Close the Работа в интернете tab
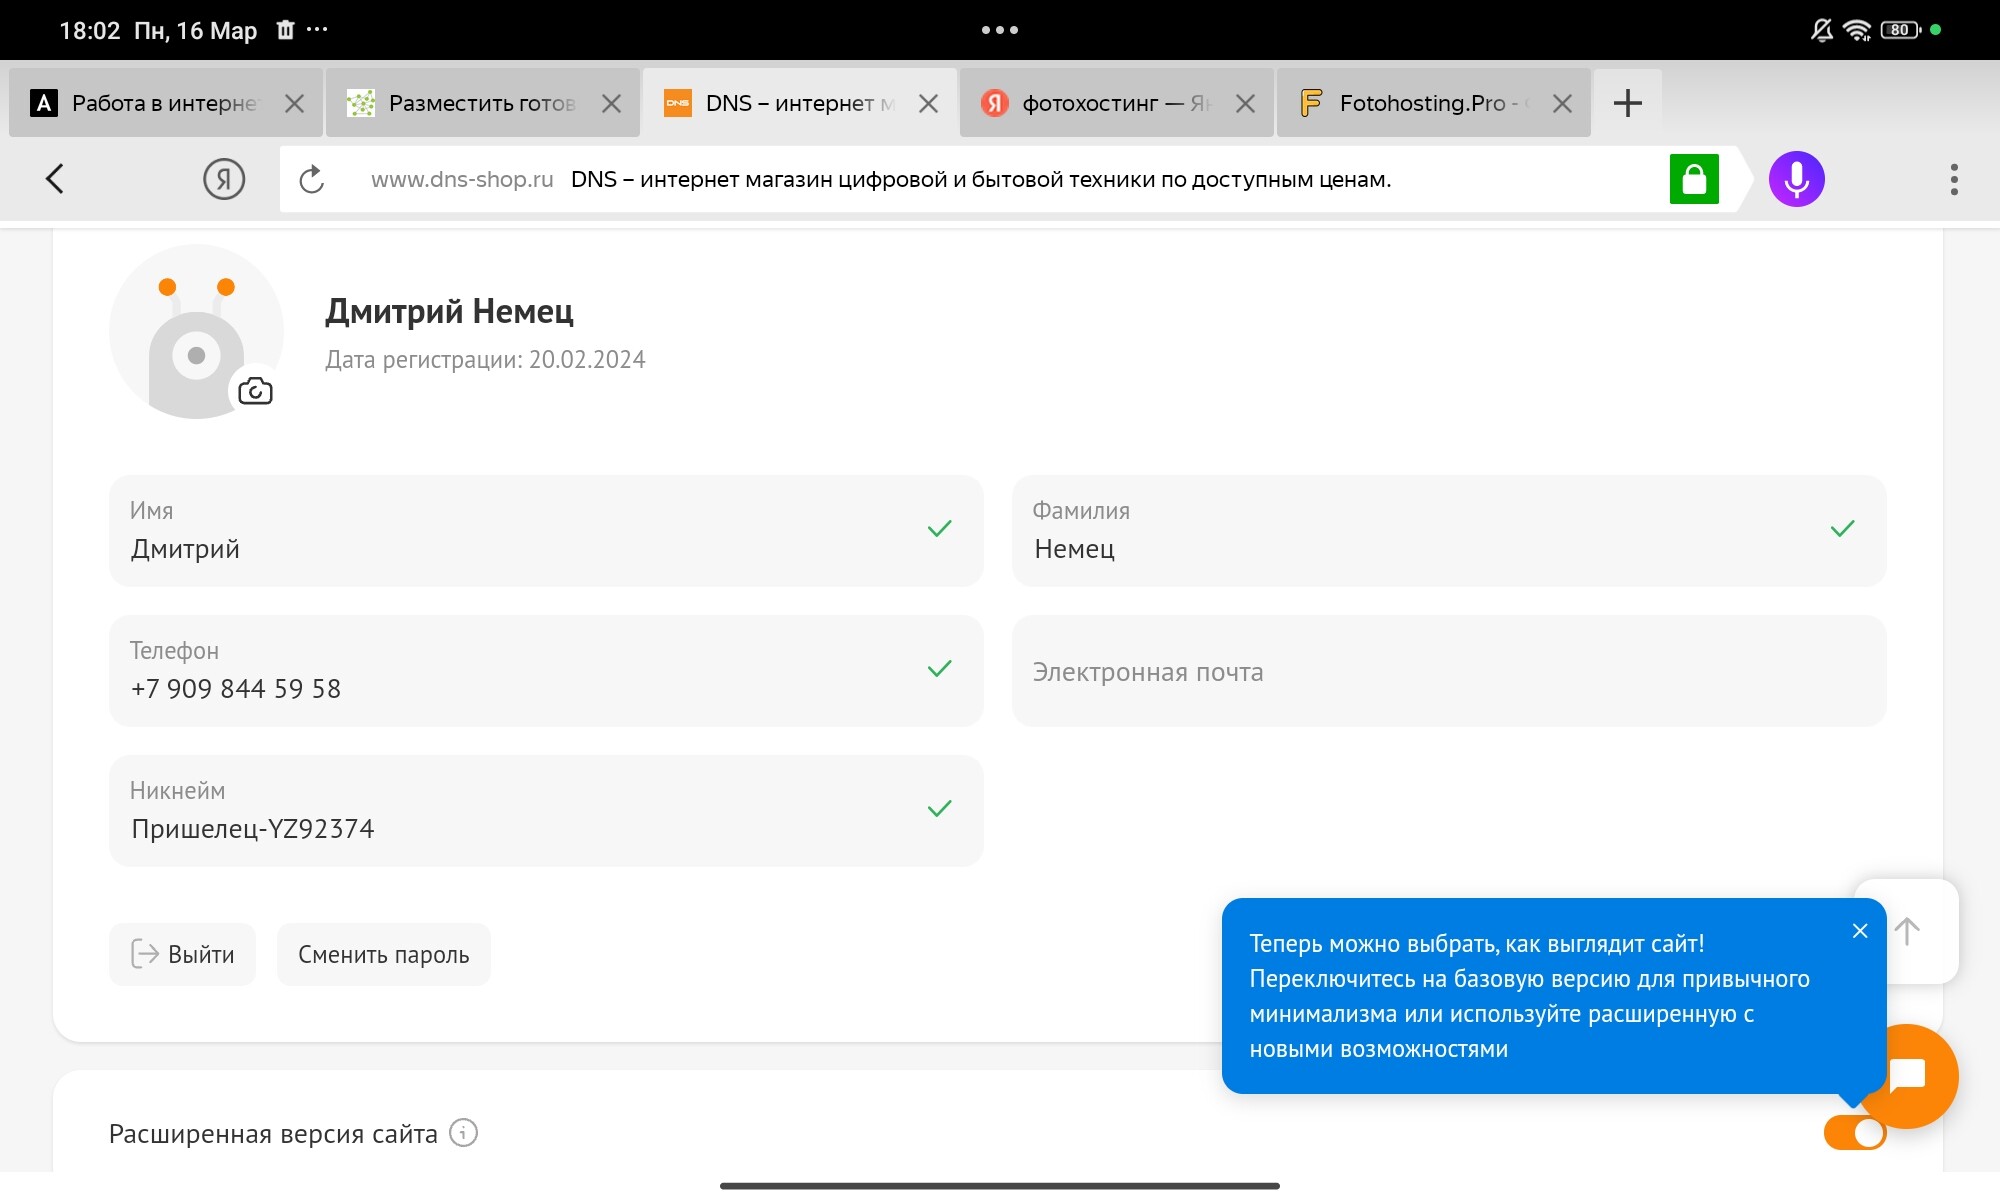 click(x=294, y=103)
